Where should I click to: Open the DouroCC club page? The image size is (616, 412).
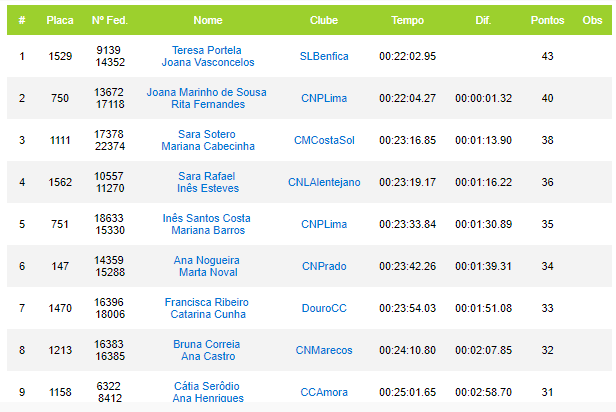pos(324,308)
